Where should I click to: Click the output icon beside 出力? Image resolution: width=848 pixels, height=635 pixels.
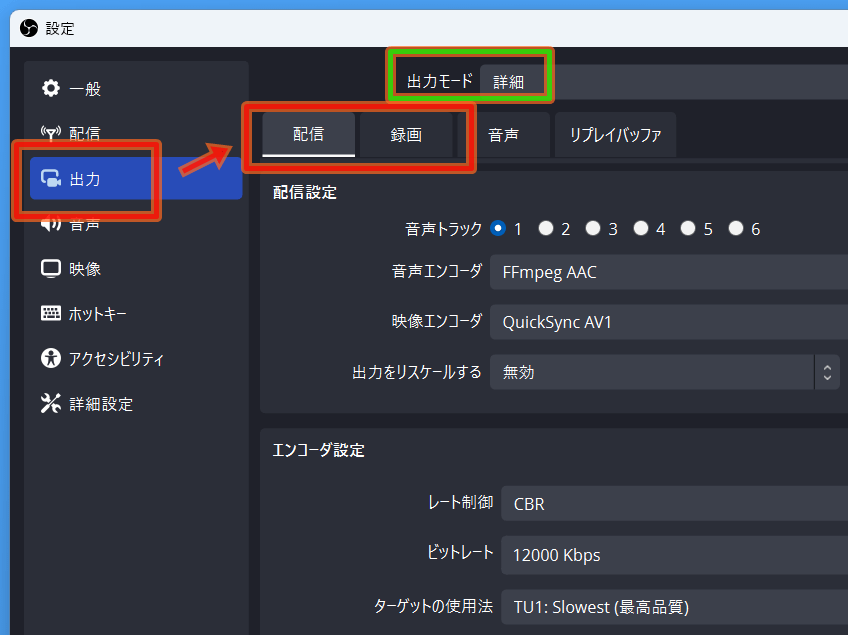(x=51, y=178)
